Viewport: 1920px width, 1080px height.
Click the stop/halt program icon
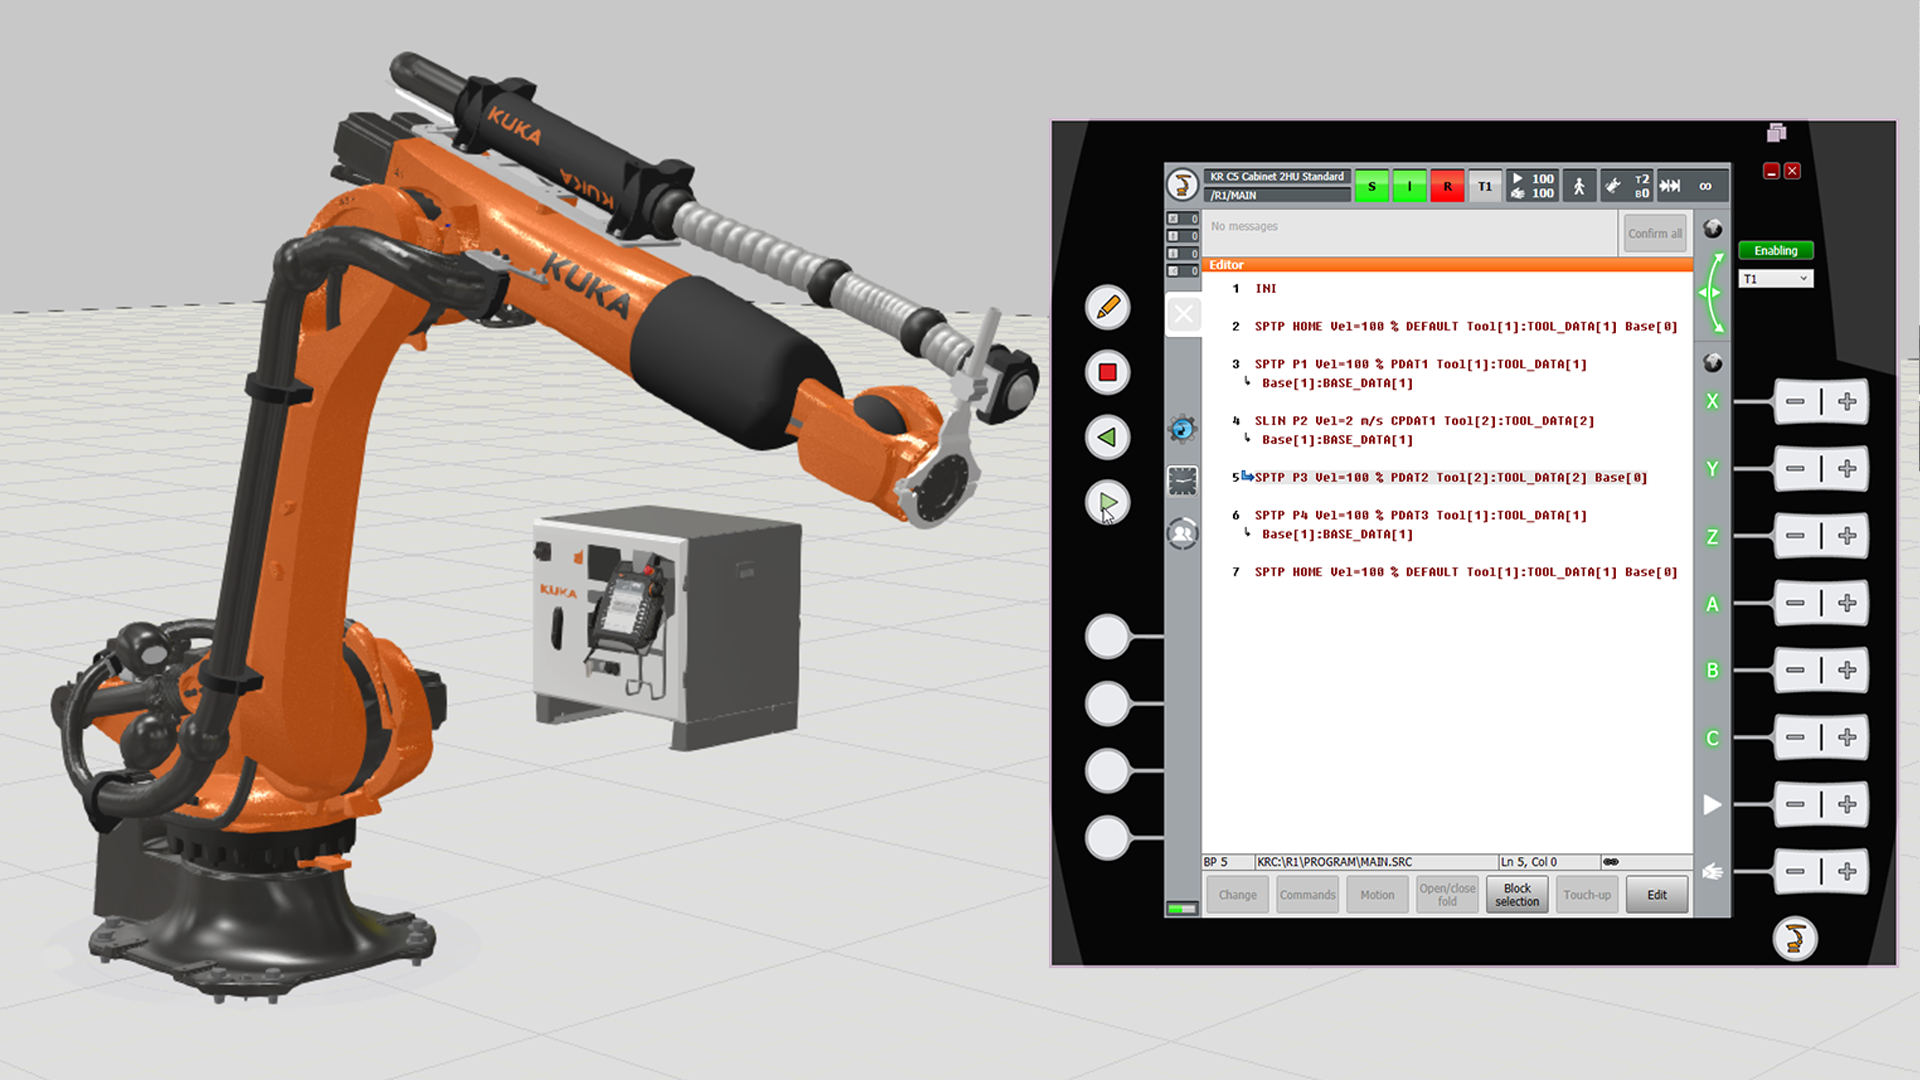coord(1109,372)
